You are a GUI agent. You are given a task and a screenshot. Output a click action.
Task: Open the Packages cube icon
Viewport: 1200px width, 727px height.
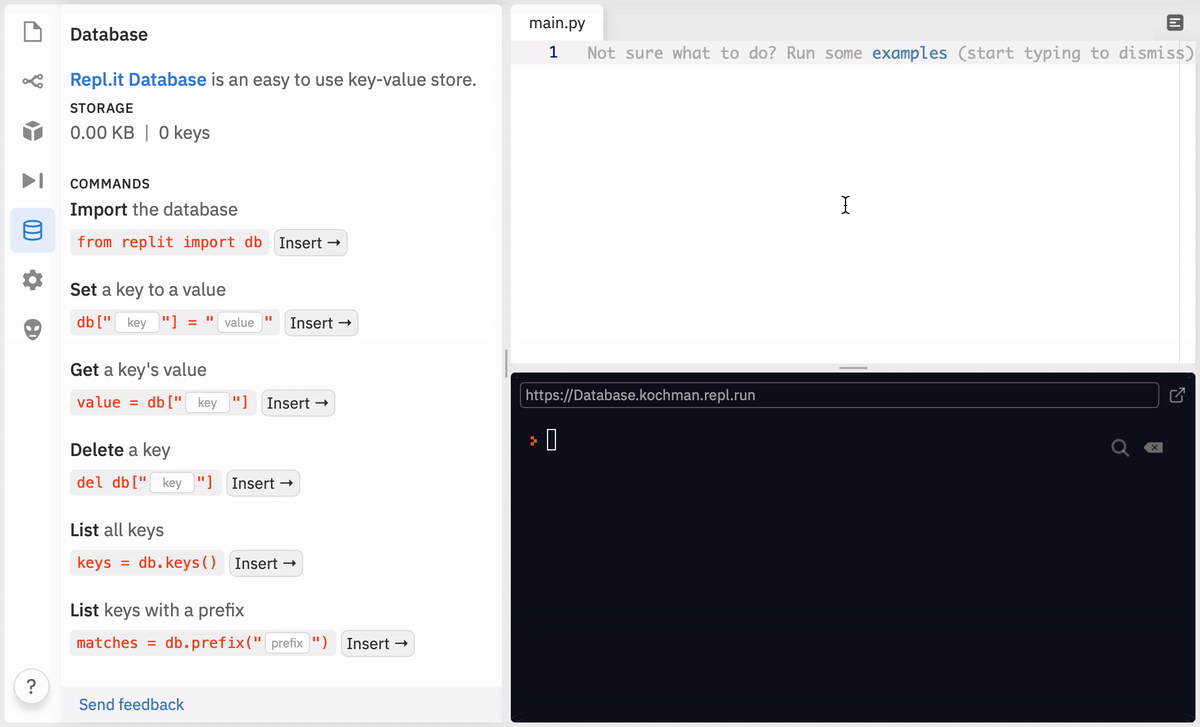pyautogui.click(x=33, y=131)
